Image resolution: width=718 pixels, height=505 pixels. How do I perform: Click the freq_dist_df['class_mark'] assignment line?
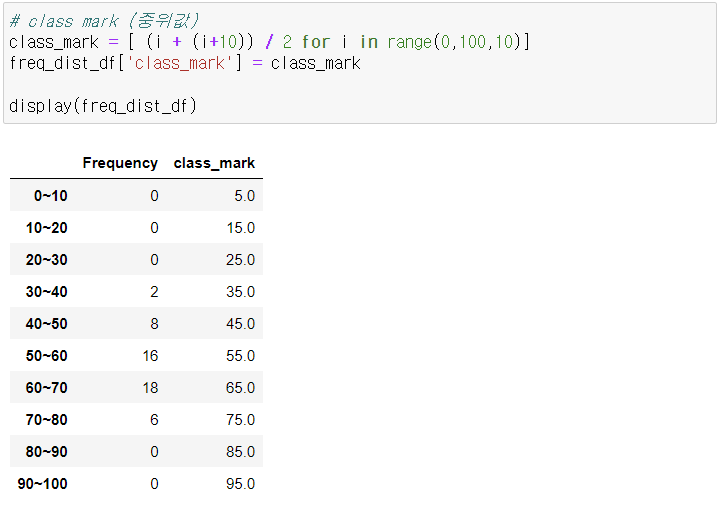click(185, 63)
